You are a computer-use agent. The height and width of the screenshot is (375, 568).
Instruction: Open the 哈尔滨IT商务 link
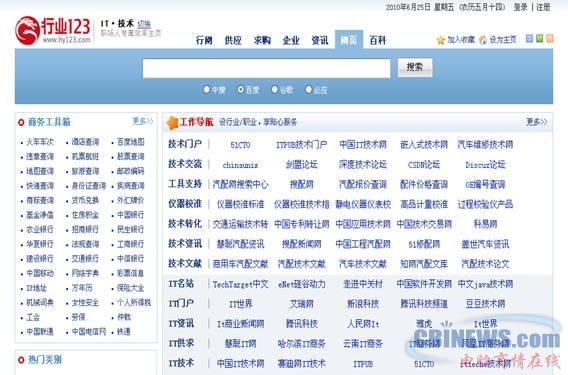click(x=301, y=343)
